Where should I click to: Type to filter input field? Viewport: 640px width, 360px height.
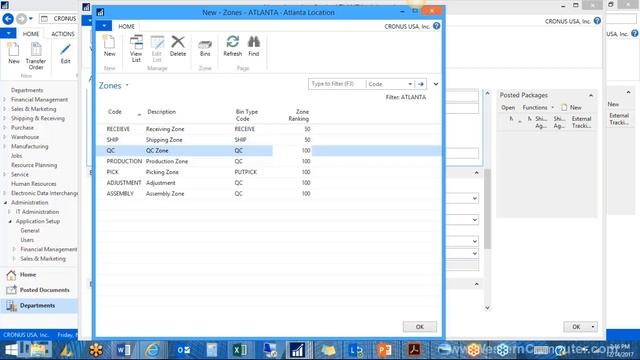coord(337,84)
